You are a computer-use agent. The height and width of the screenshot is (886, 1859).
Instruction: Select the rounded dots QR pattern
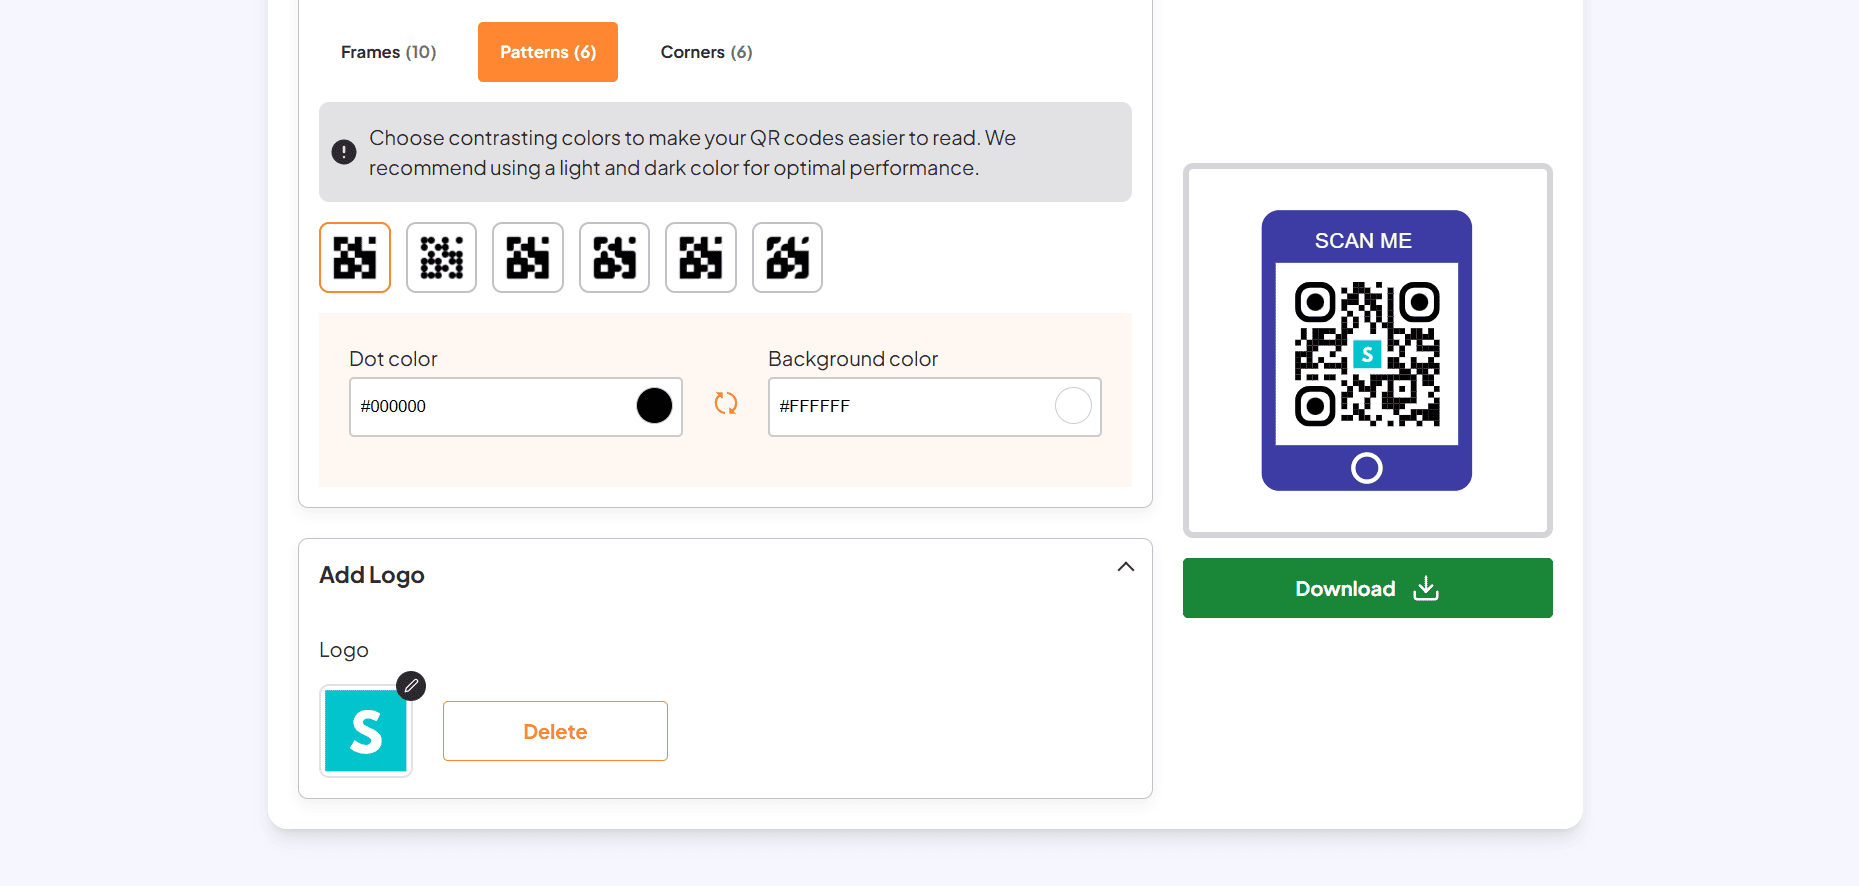(441, 257)
